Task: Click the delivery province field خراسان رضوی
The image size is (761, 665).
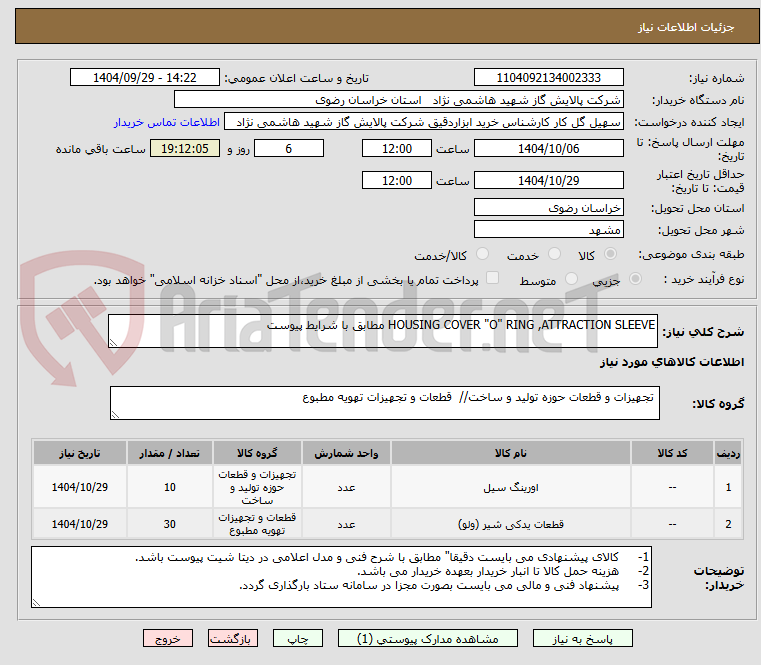Action: coord(548,207)
